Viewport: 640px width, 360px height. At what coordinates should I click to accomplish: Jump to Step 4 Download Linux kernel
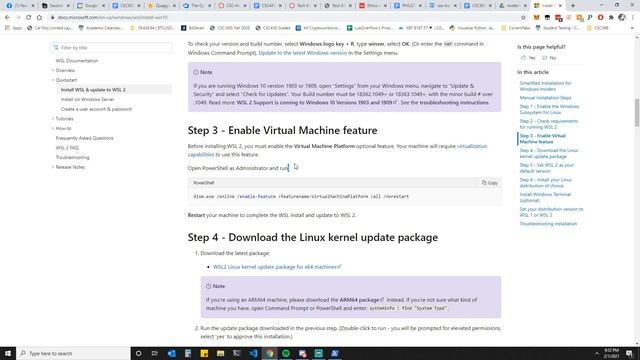(549, 153)
